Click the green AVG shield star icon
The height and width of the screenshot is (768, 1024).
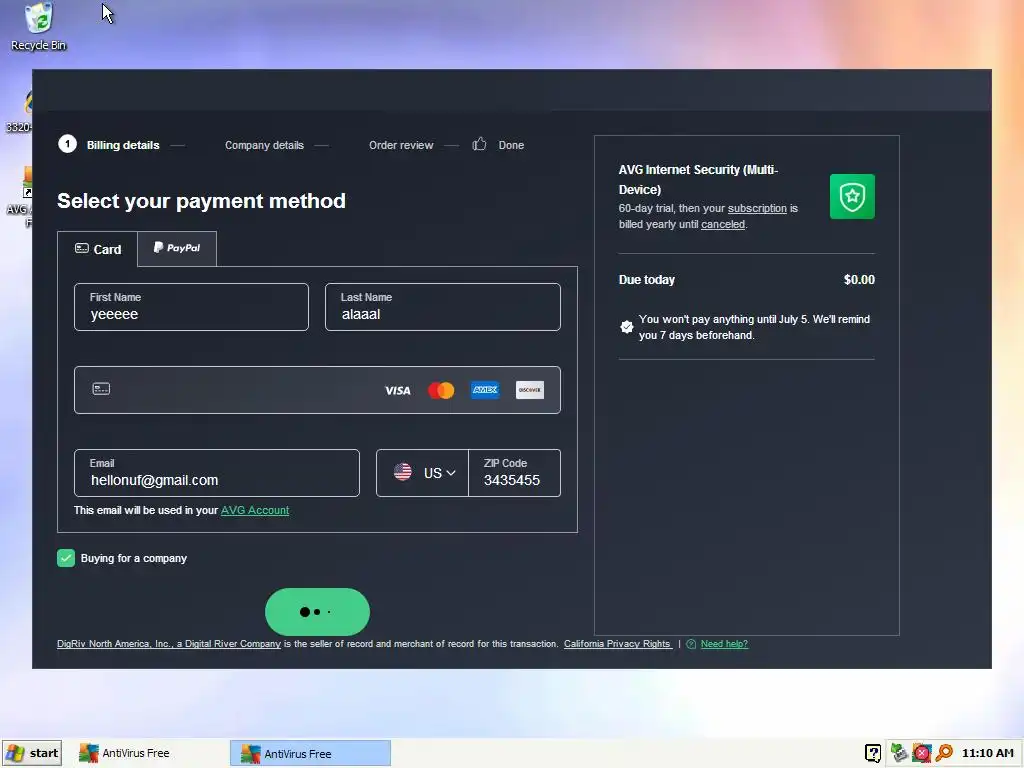click(852, 197)
